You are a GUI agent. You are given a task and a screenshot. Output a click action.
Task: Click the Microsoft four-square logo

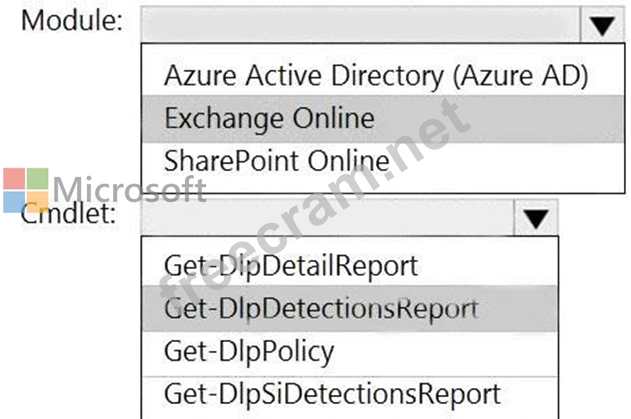24,190
